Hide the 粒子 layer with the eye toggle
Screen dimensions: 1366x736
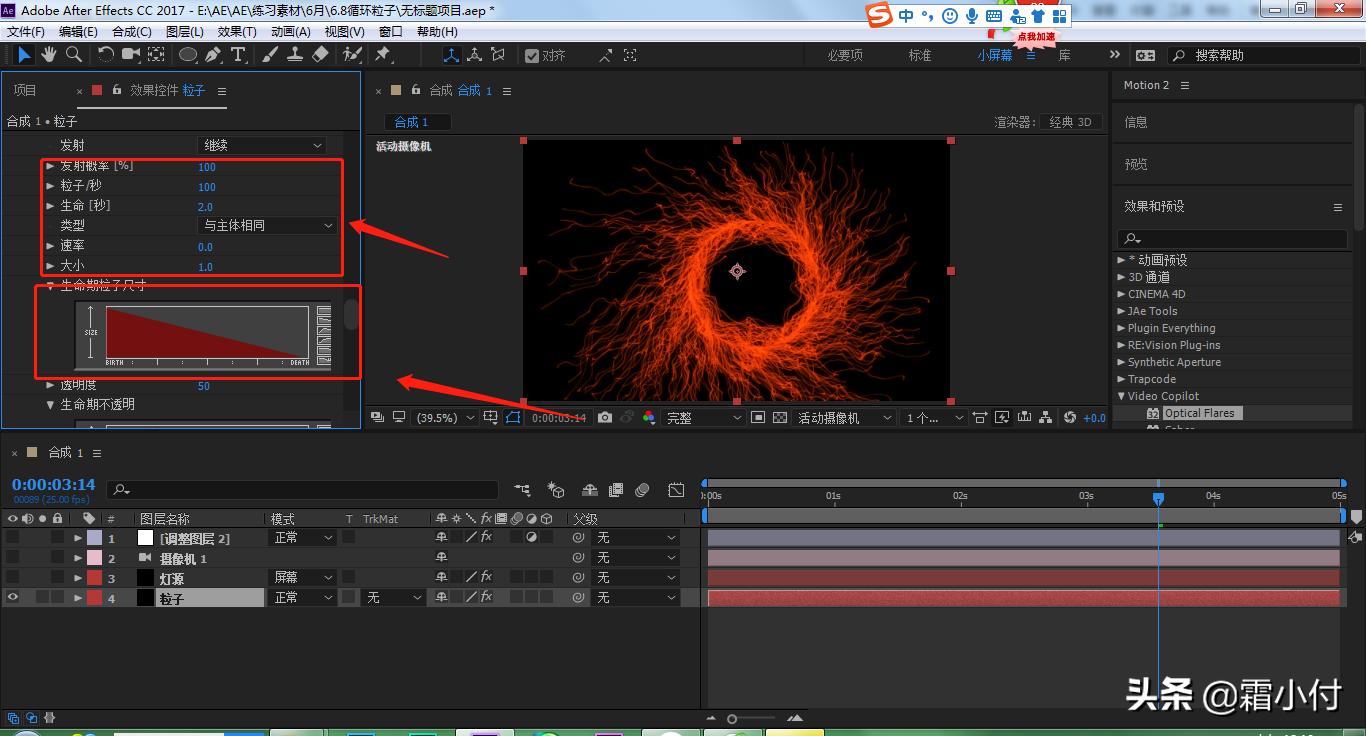click(13, 598)
